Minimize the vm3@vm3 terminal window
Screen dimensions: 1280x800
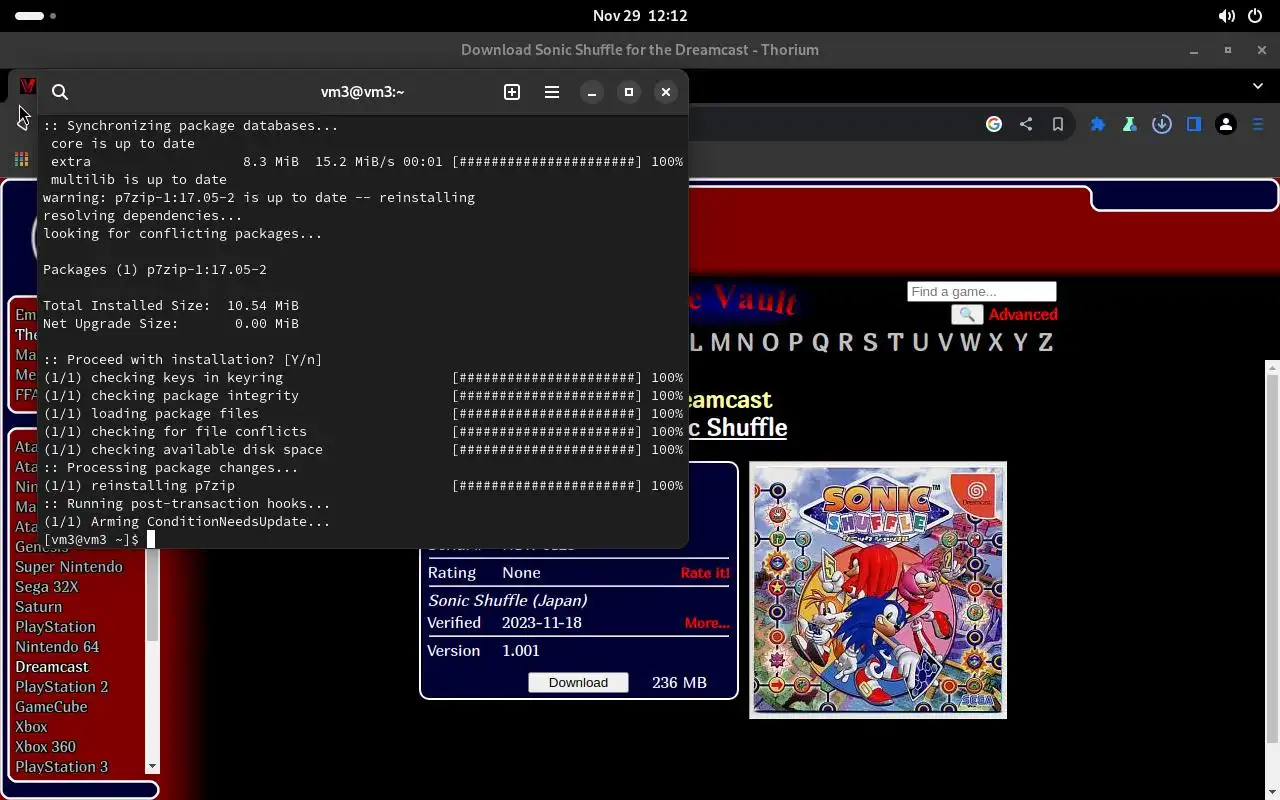592,92
